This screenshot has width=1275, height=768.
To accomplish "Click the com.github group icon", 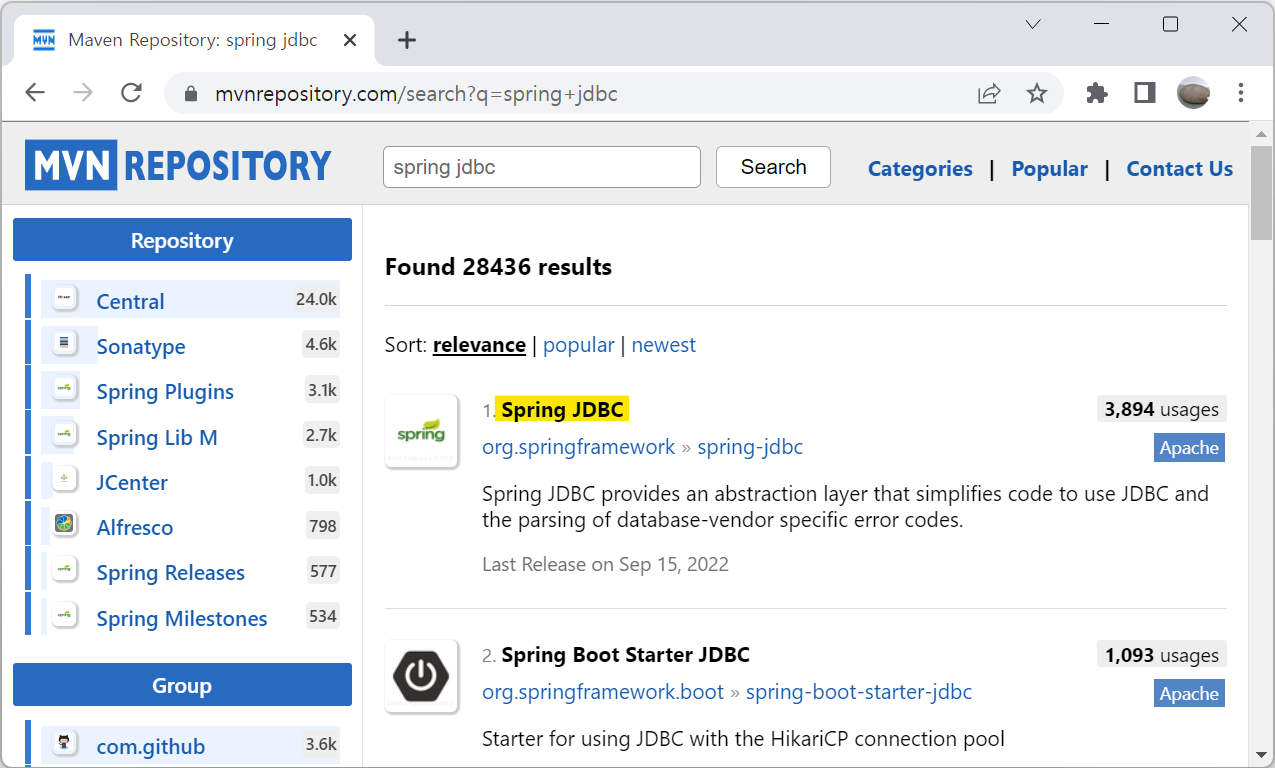I will click(65, 743).
